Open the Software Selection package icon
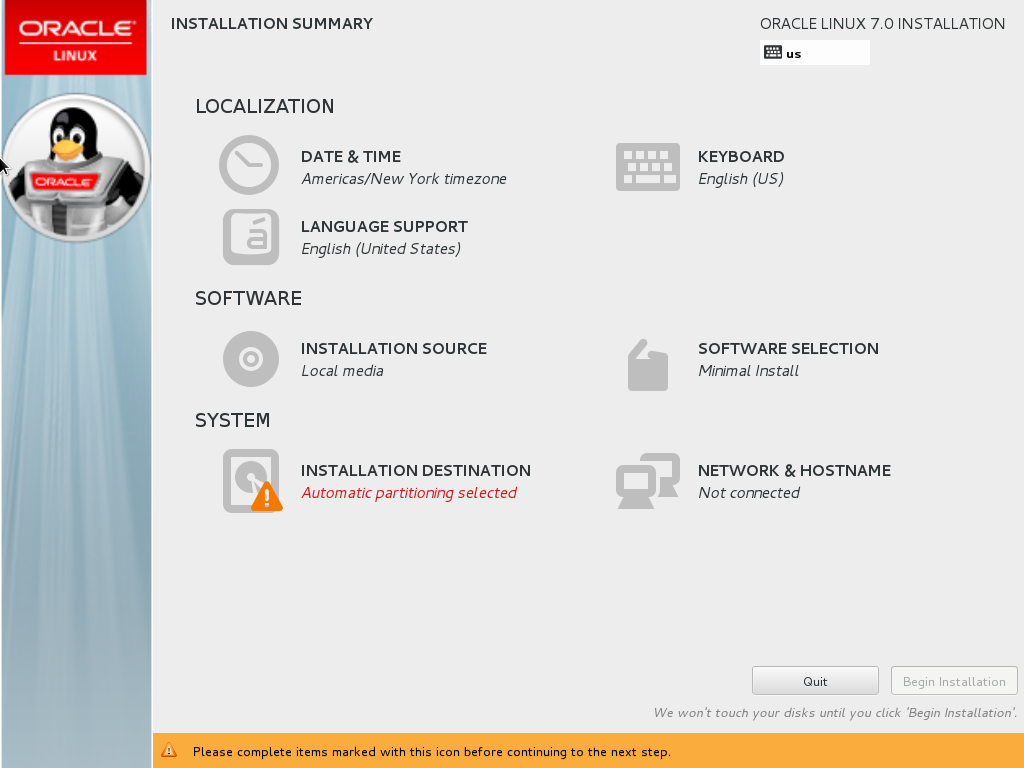The image size is (1024, 768). pos(647,364)
